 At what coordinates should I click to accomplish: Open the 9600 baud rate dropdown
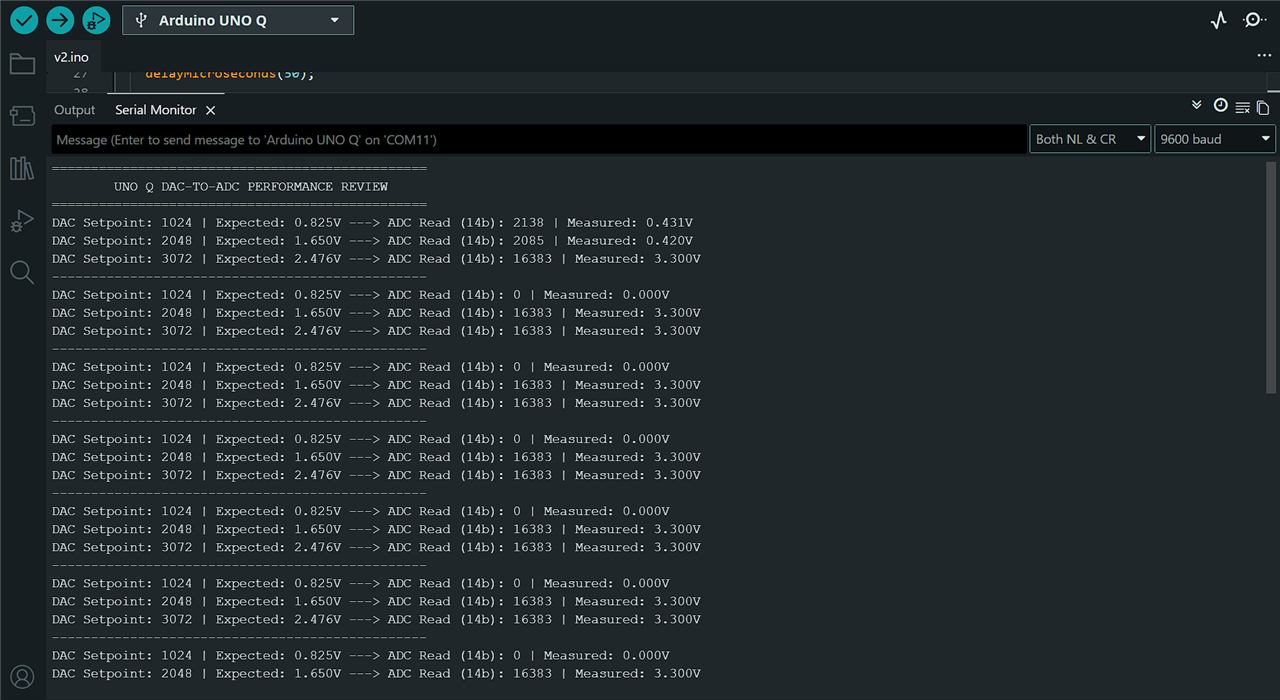1215,139
